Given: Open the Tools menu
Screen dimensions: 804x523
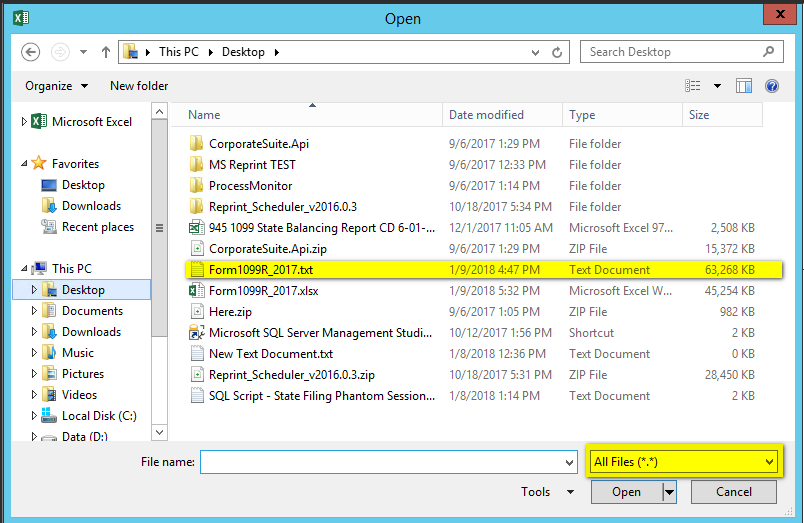Looking at the screenshot, I should click(547, 492).
